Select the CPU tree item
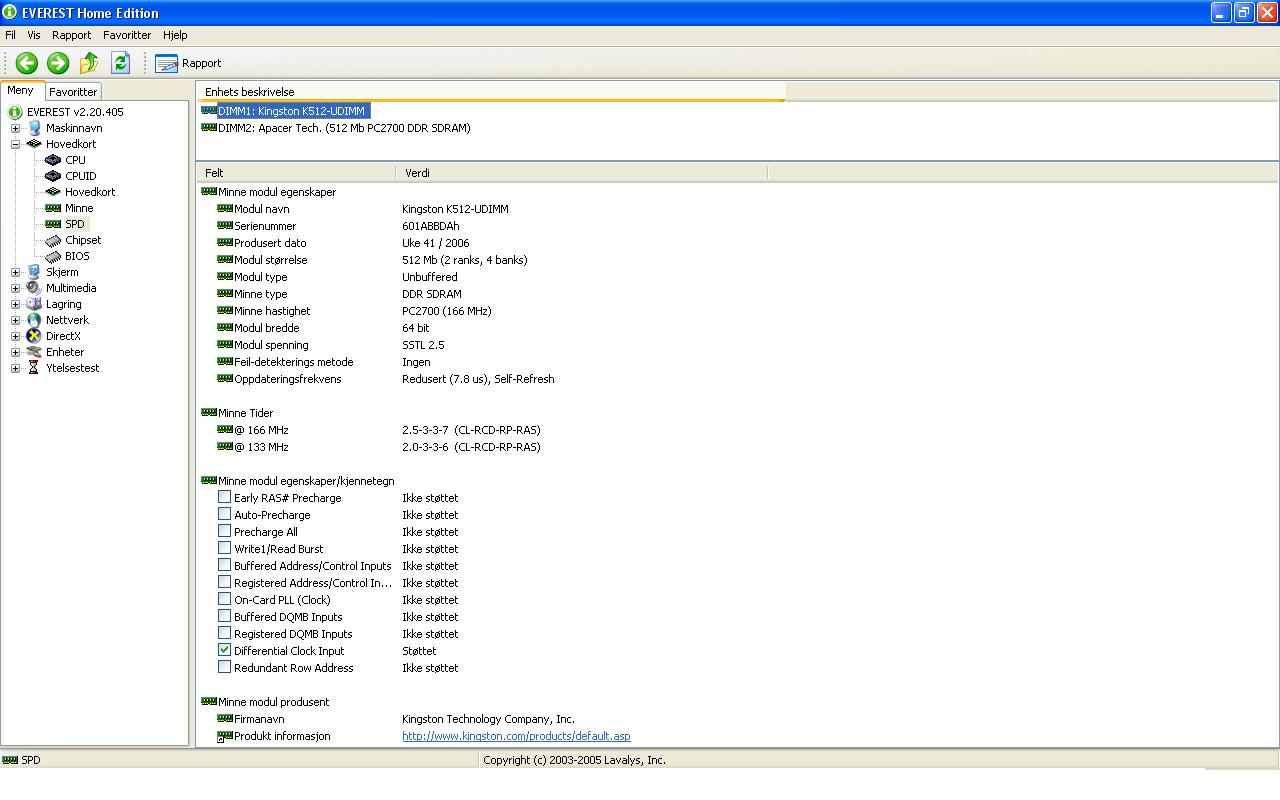This screenshot has width=1280, height=800. [75, 160]
